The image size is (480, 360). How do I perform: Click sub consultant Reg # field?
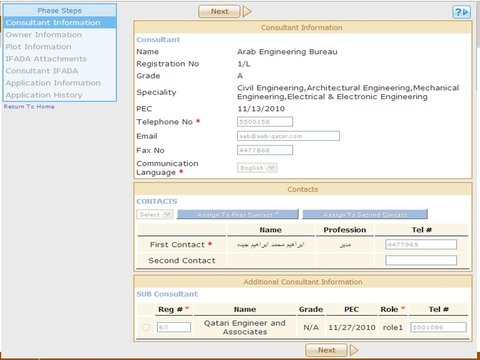pos(174,327)
